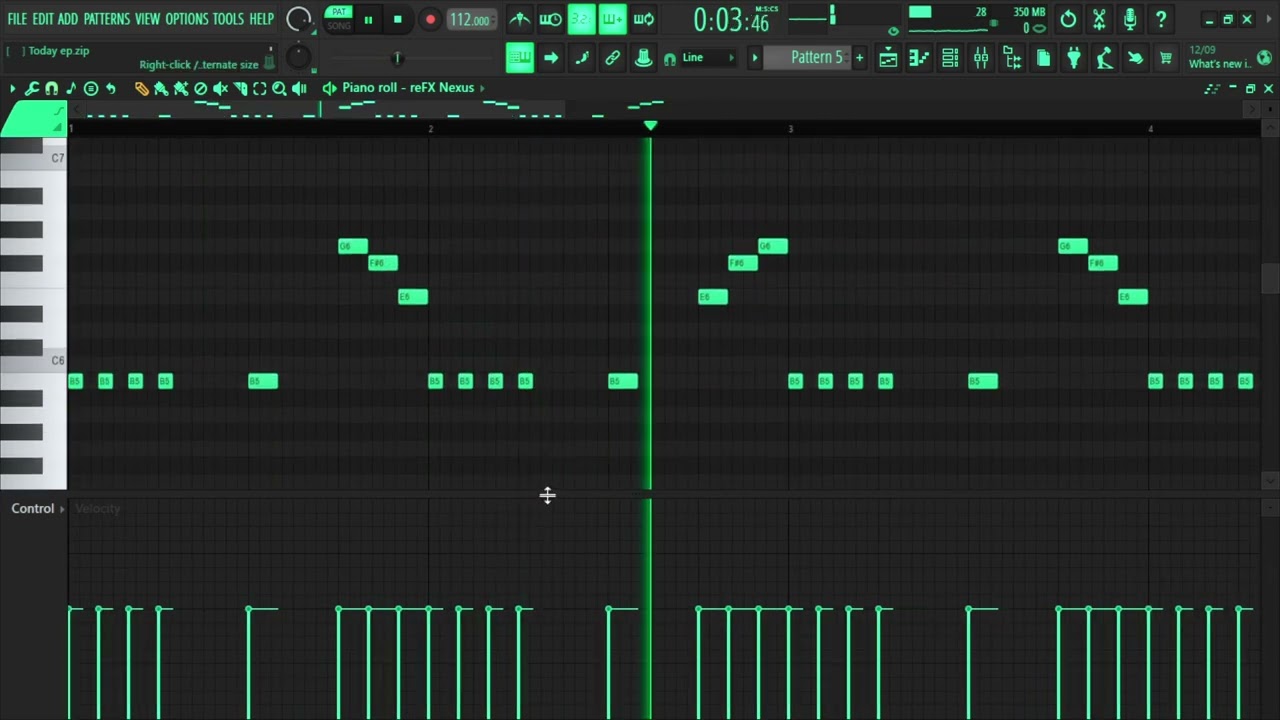Click the song position slider

(x=396, y=58)
